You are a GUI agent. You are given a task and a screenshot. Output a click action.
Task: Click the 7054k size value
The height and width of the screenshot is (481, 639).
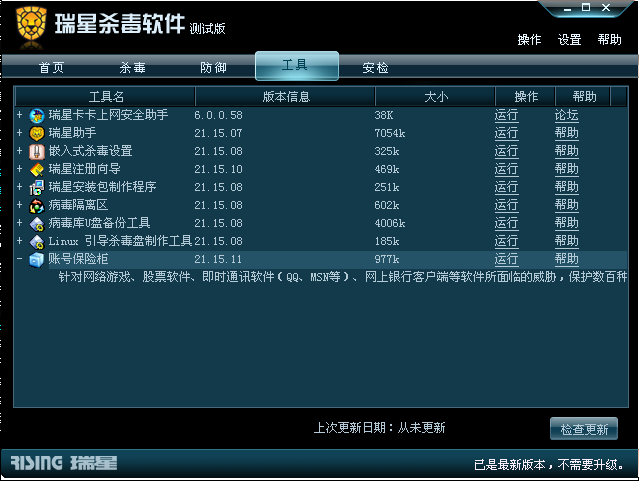click(390, 133)
